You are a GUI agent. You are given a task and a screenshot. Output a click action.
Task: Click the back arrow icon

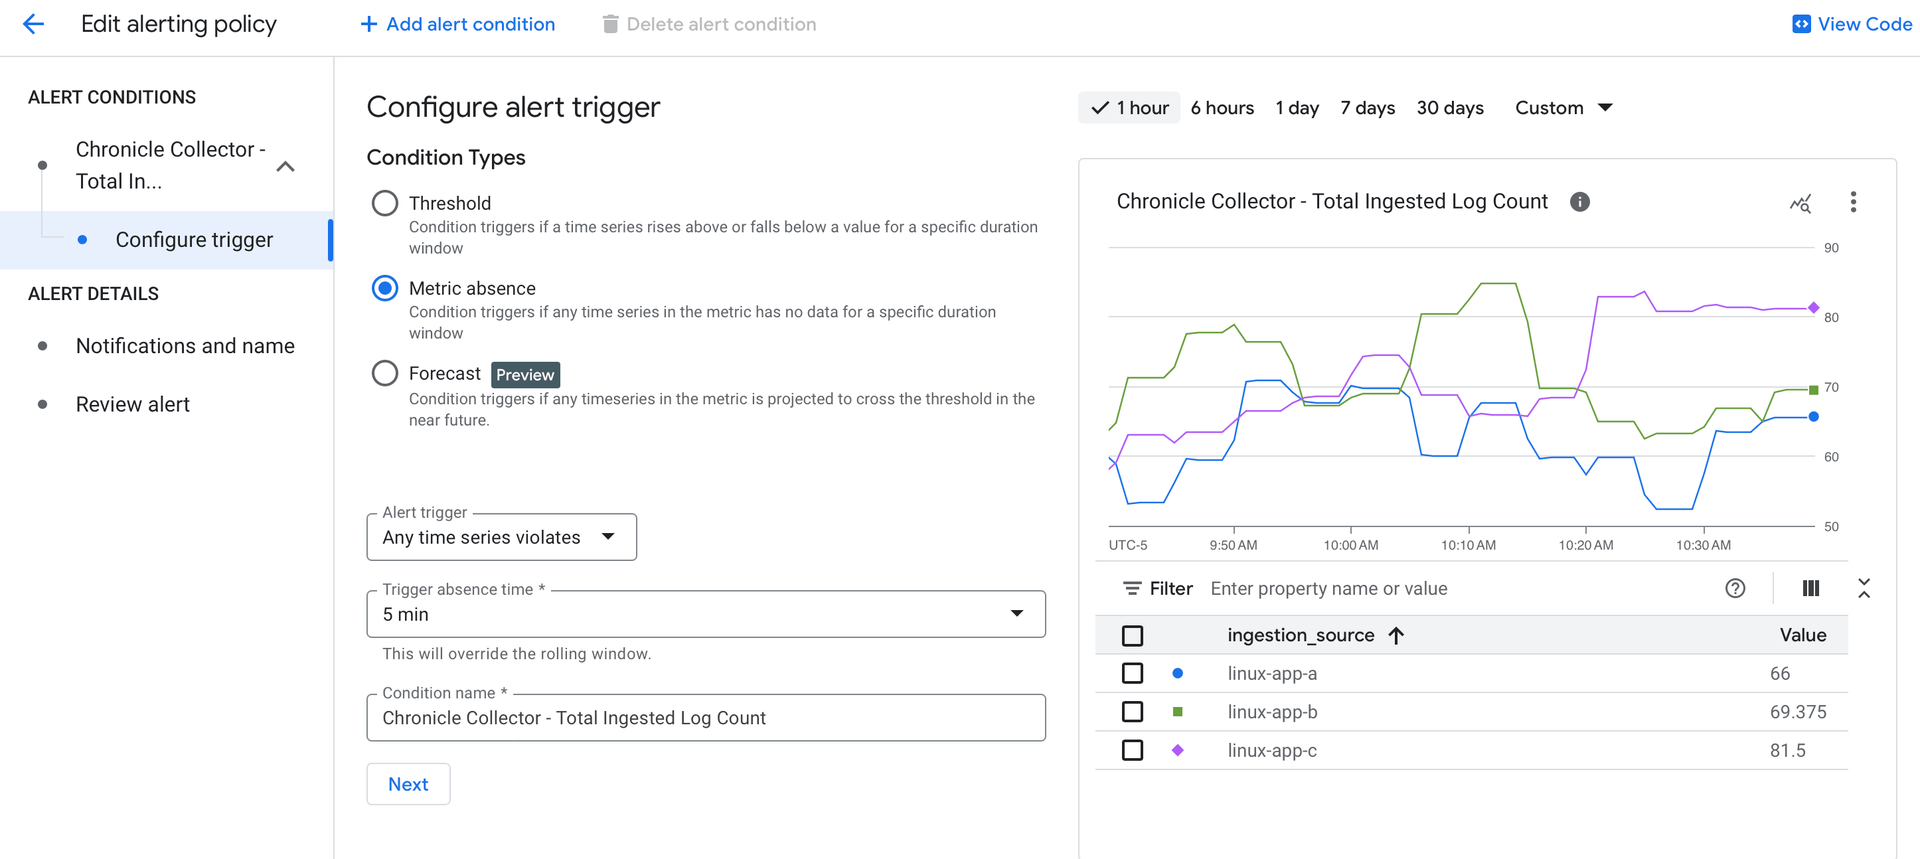pyautogui.click(x=33, y=24)
